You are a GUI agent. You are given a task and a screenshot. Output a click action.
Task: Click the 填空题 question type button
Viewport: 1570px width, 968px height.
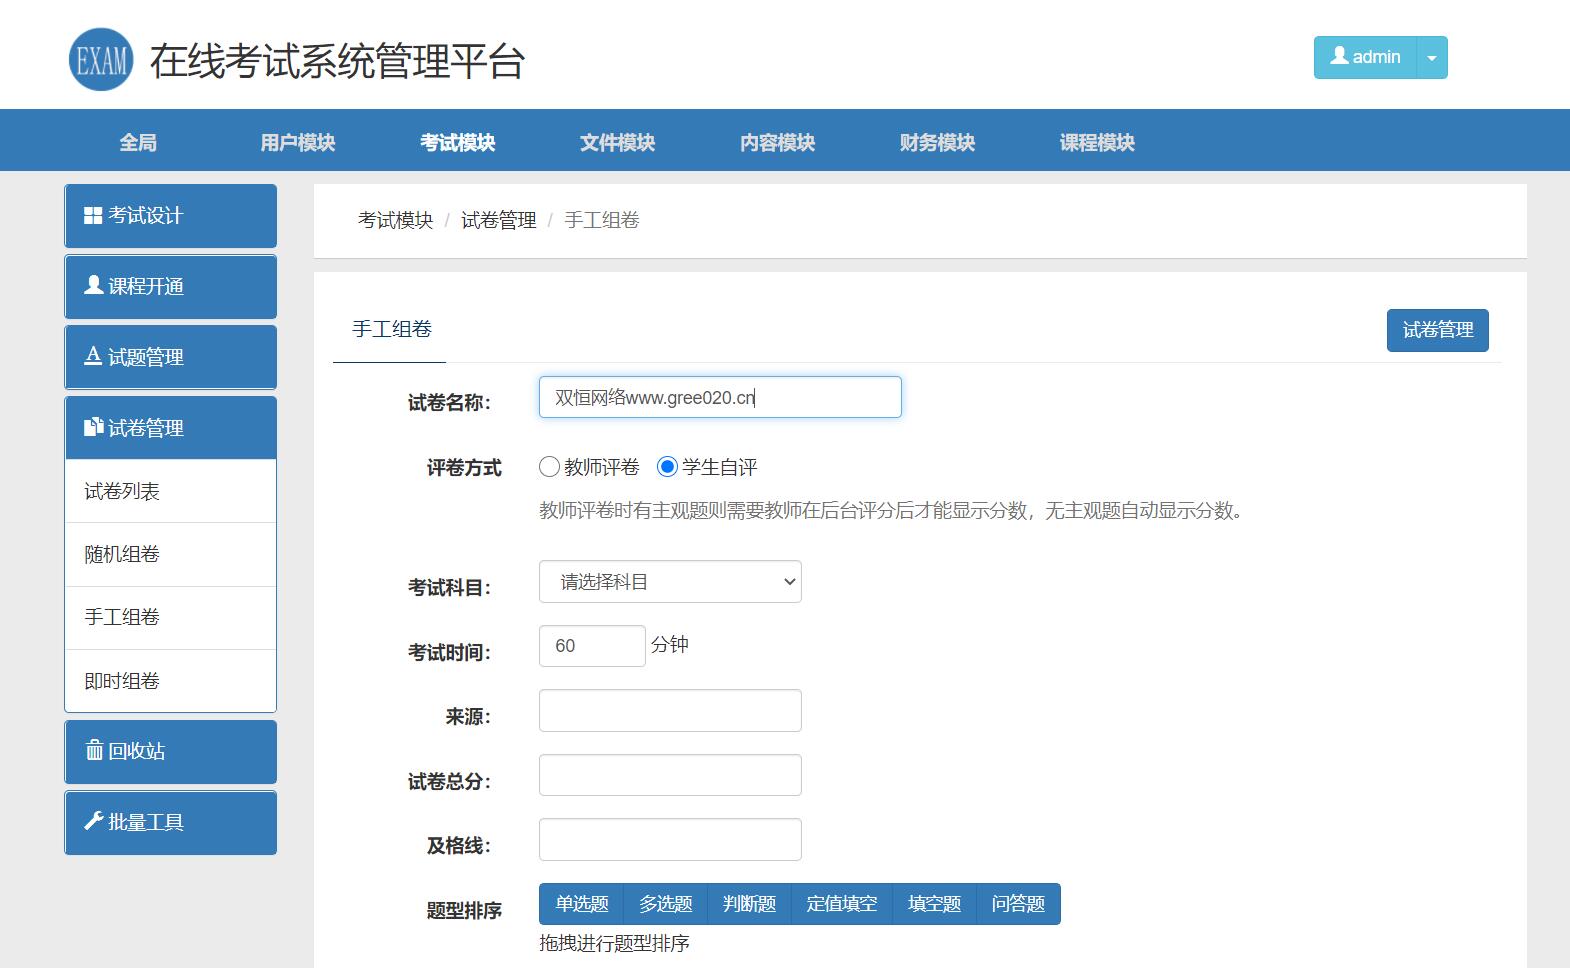pyautogui.click(x=935, y=904)
